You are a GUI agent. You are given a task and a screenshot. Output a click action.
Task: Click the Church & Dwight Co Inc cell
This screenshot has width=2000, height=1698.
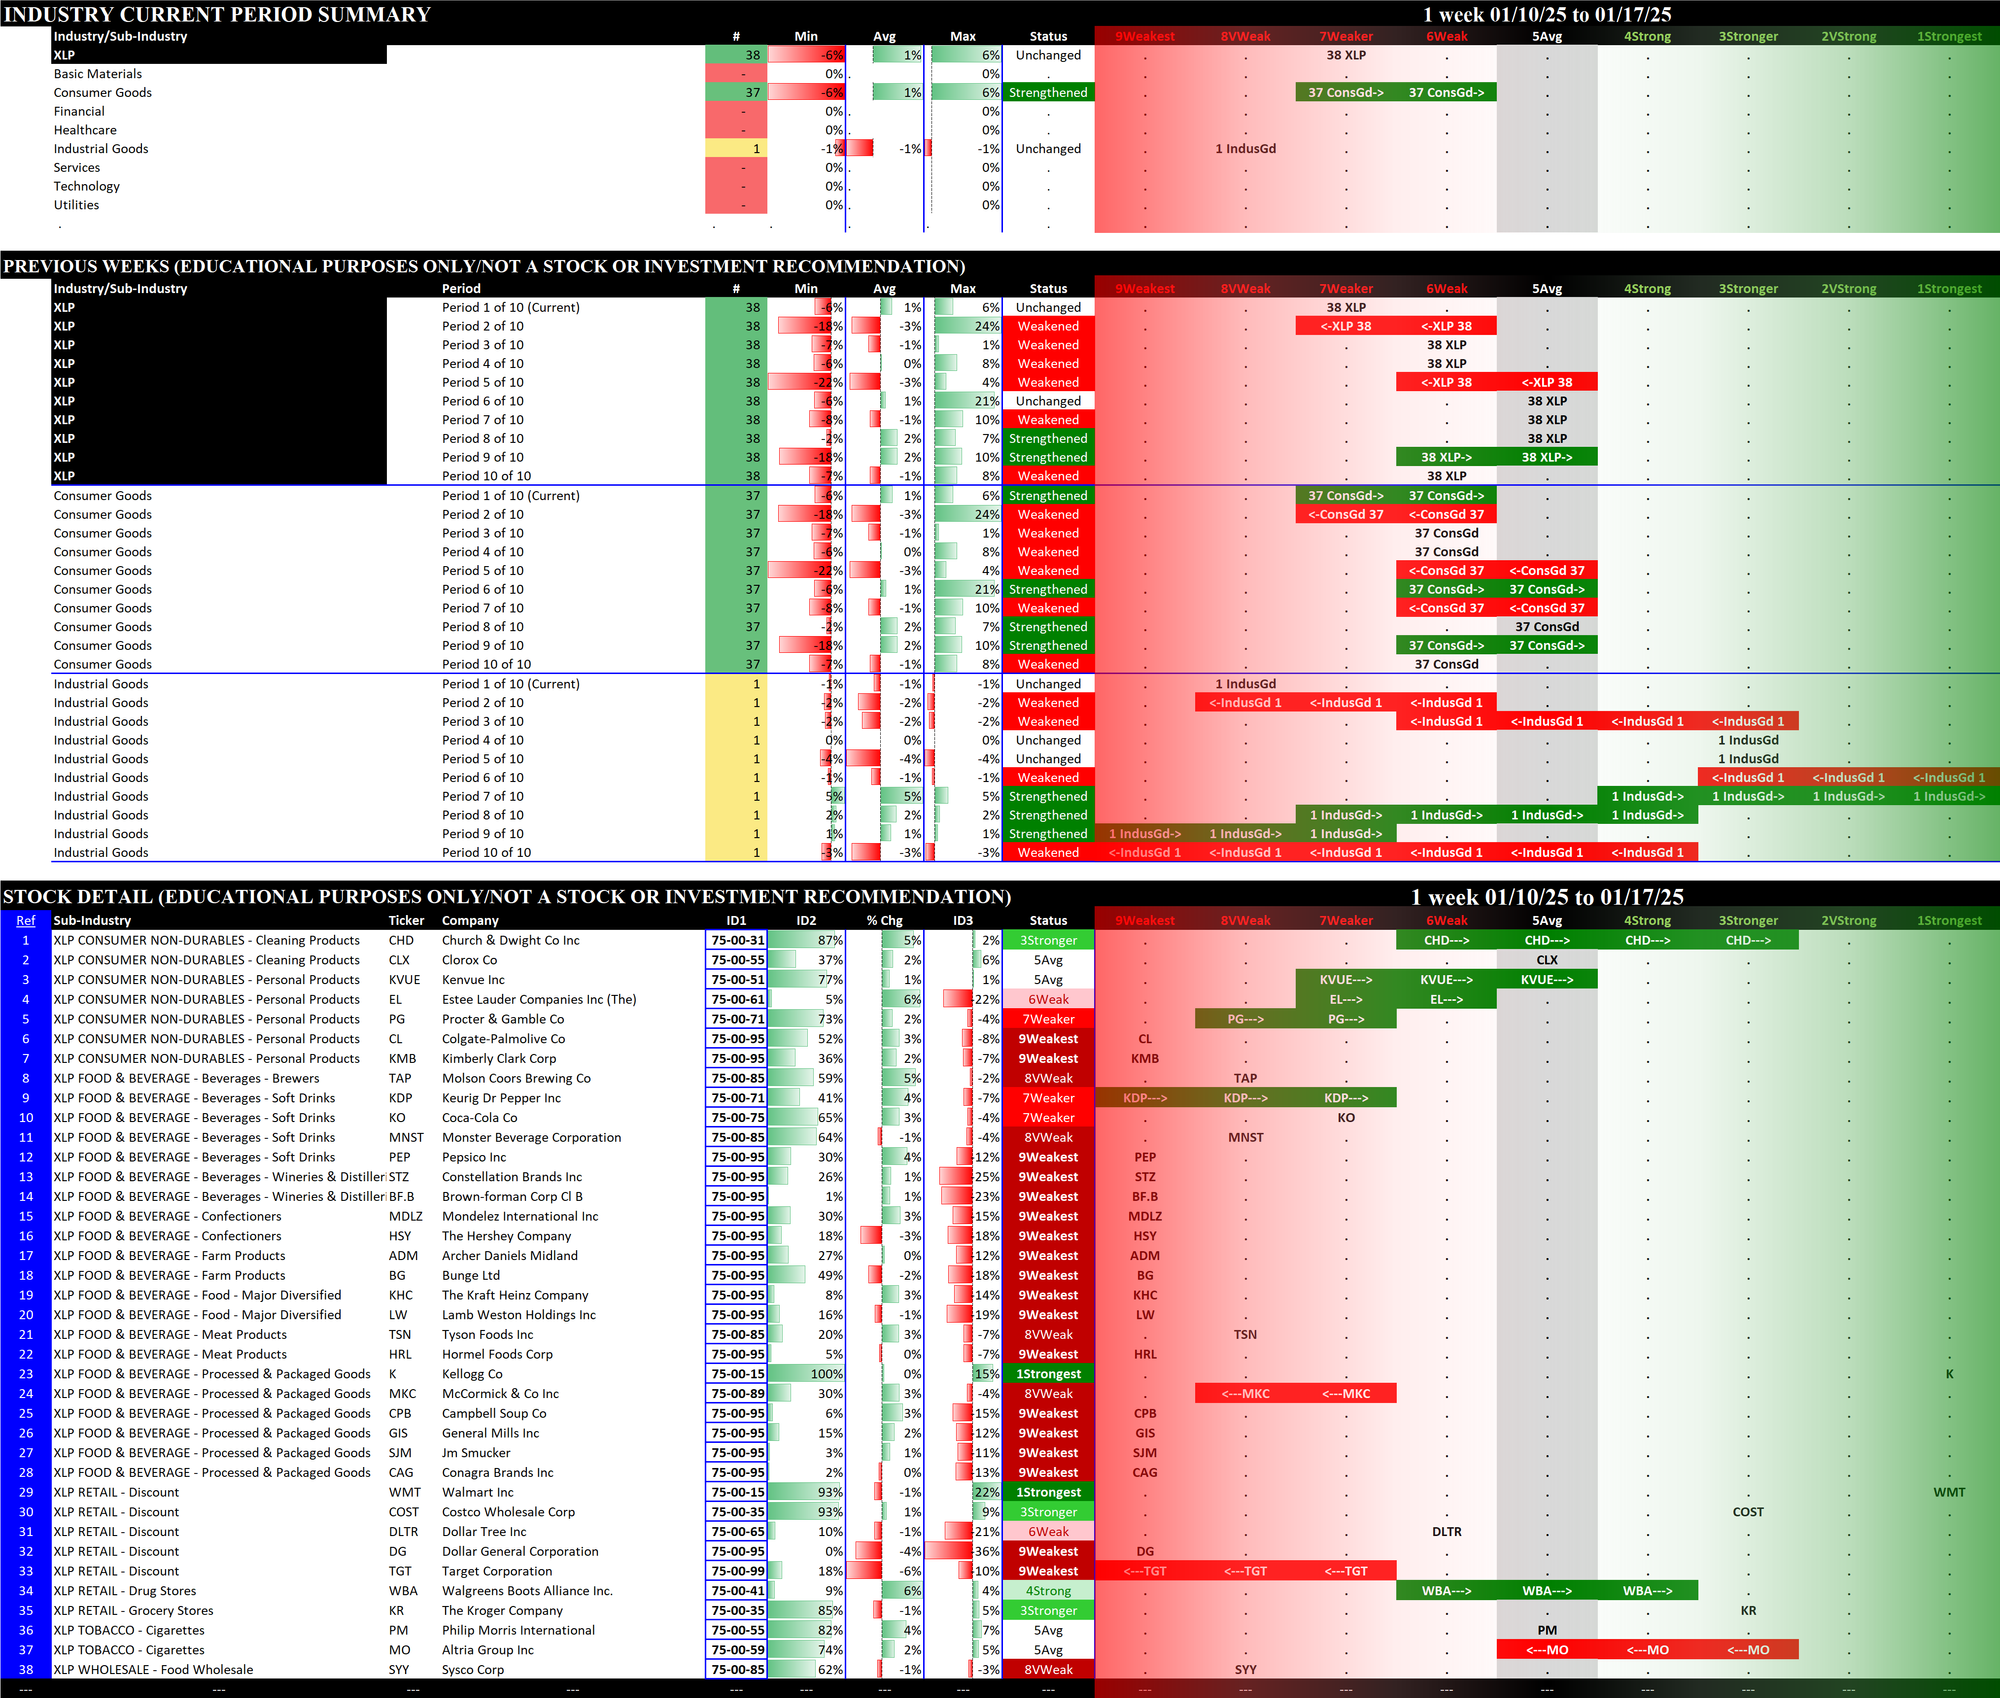point(510,940)
